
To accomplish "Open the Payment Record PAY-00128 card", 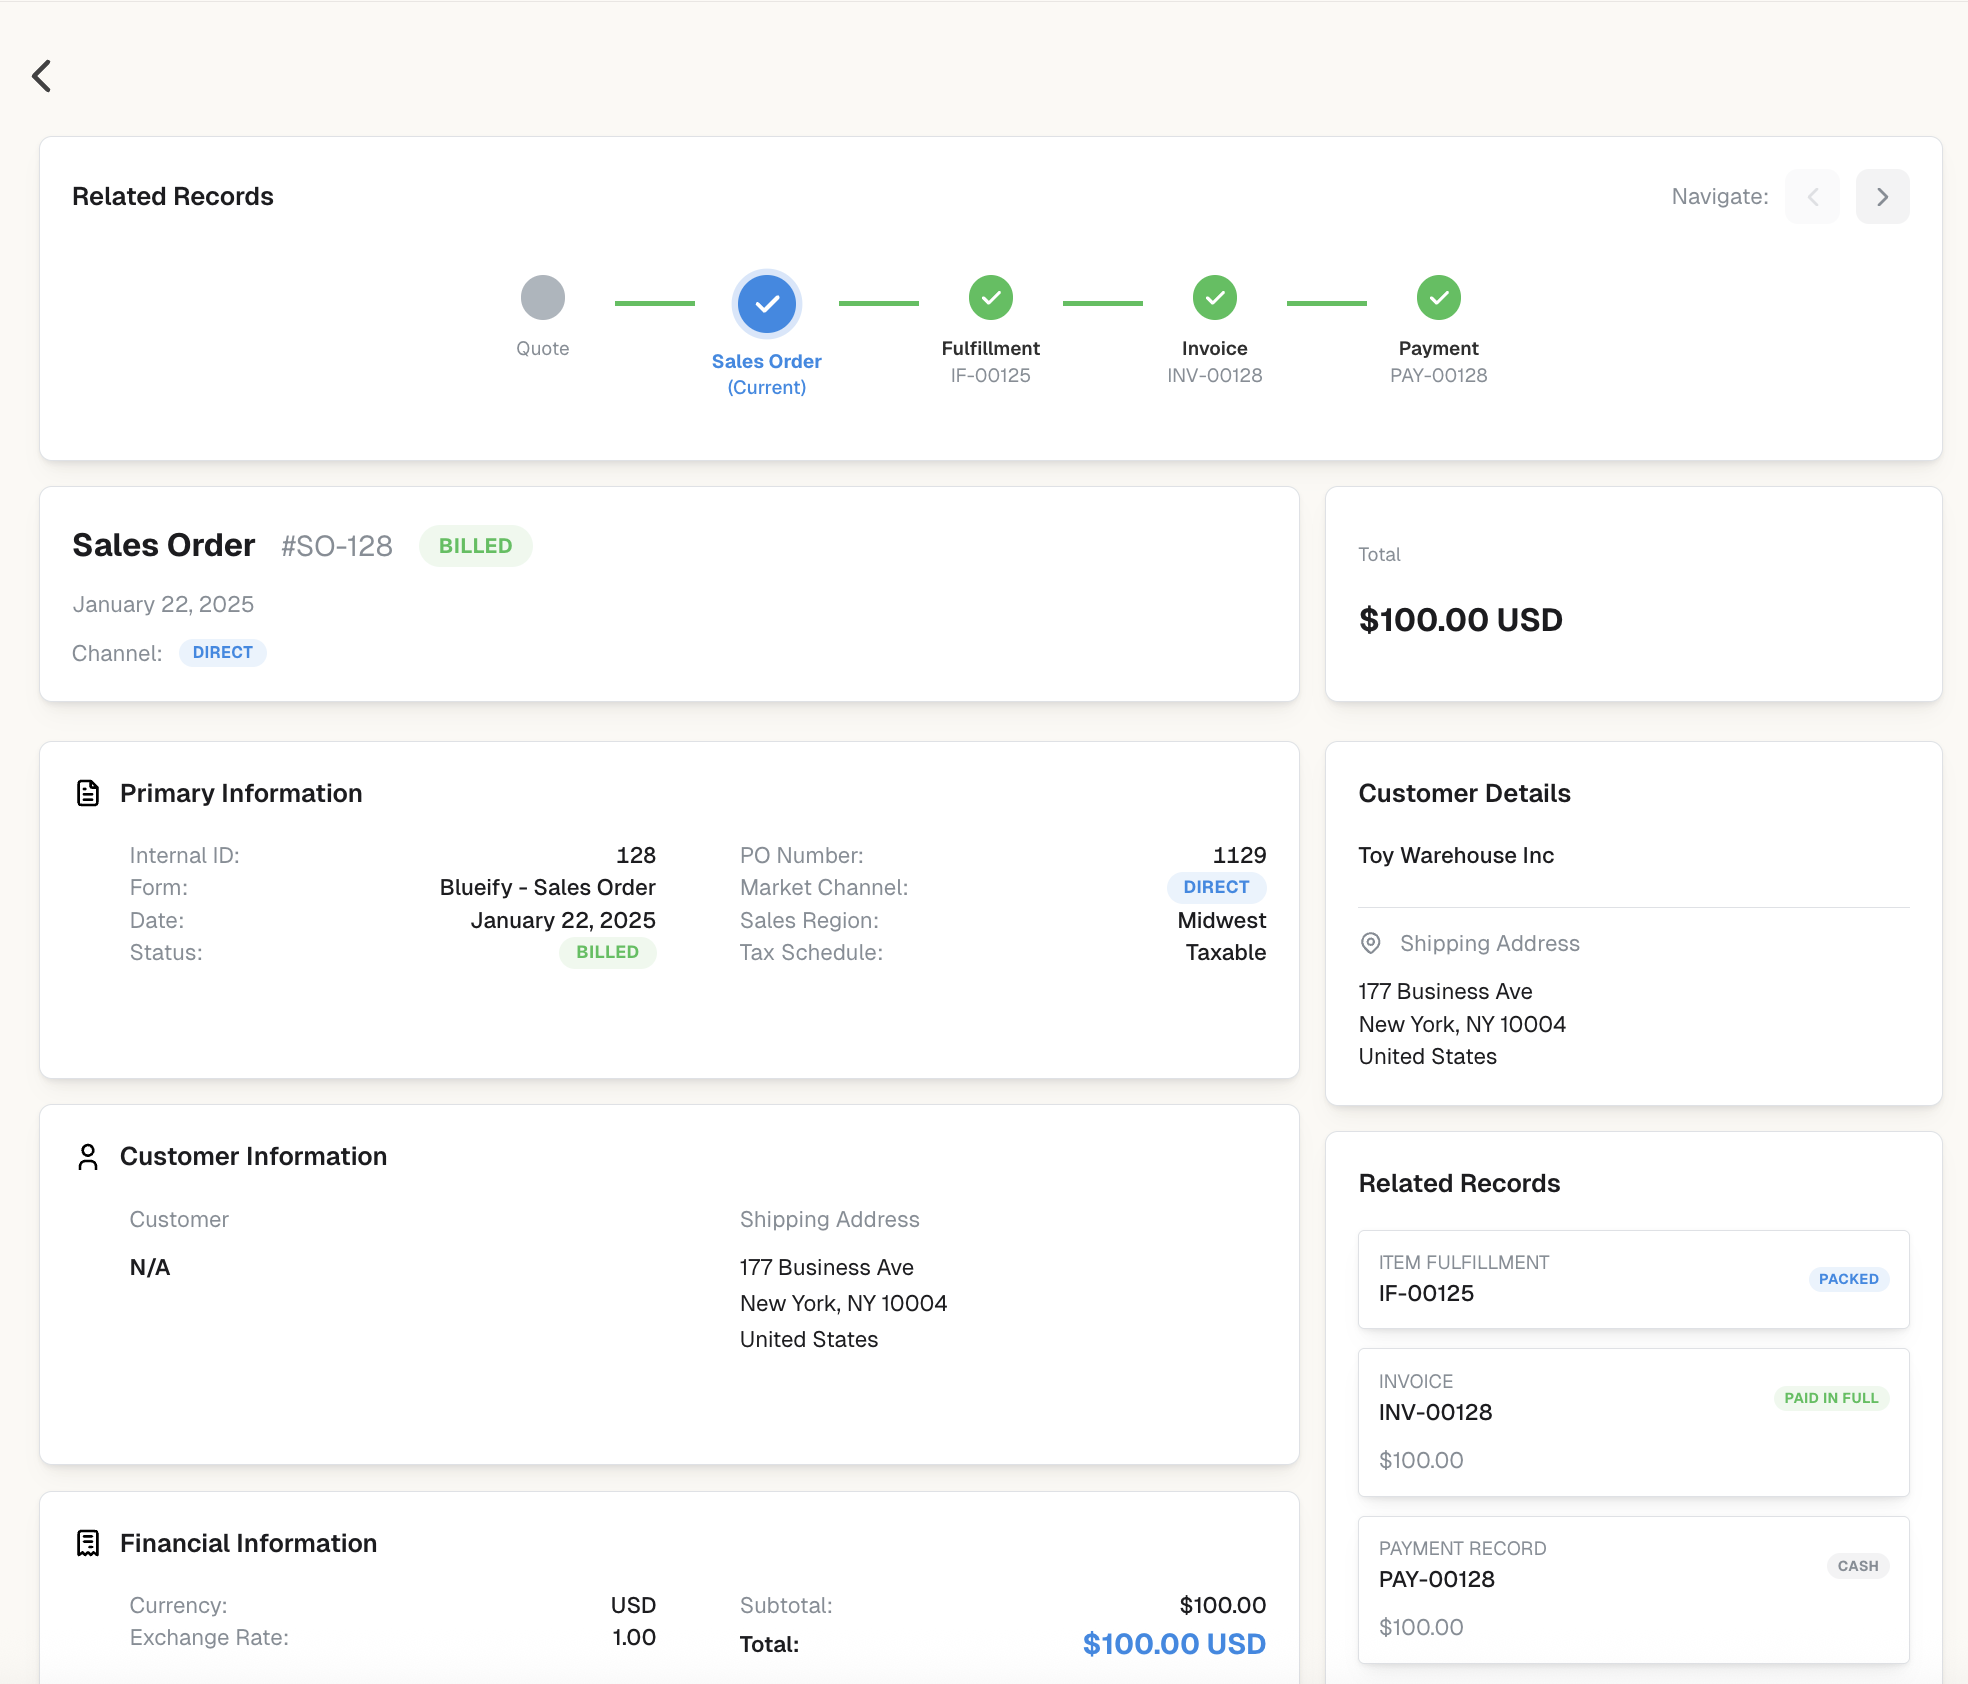I will pyautogui.click(x=1634, y=1590).
